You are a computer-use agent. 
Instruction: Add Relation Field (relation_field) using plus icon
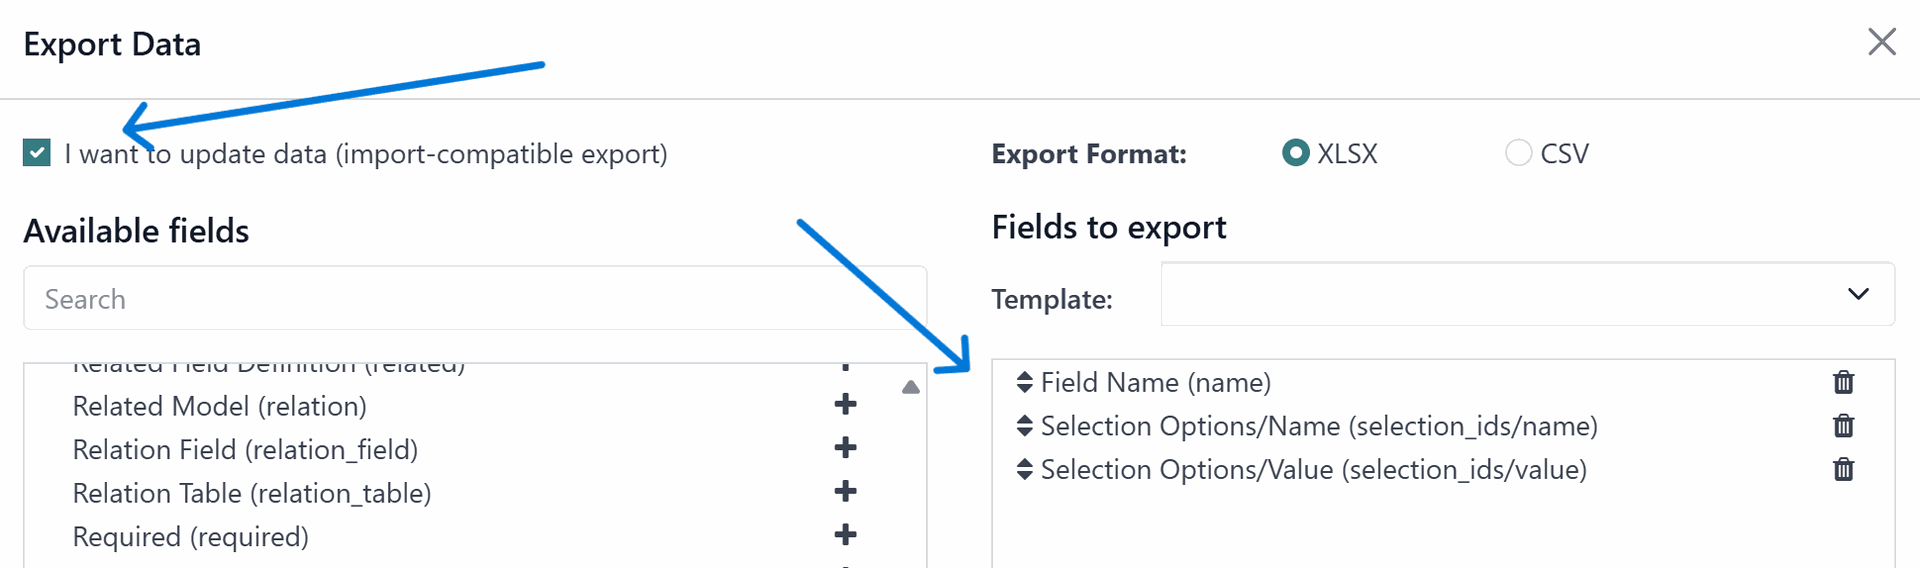[845, 447]
